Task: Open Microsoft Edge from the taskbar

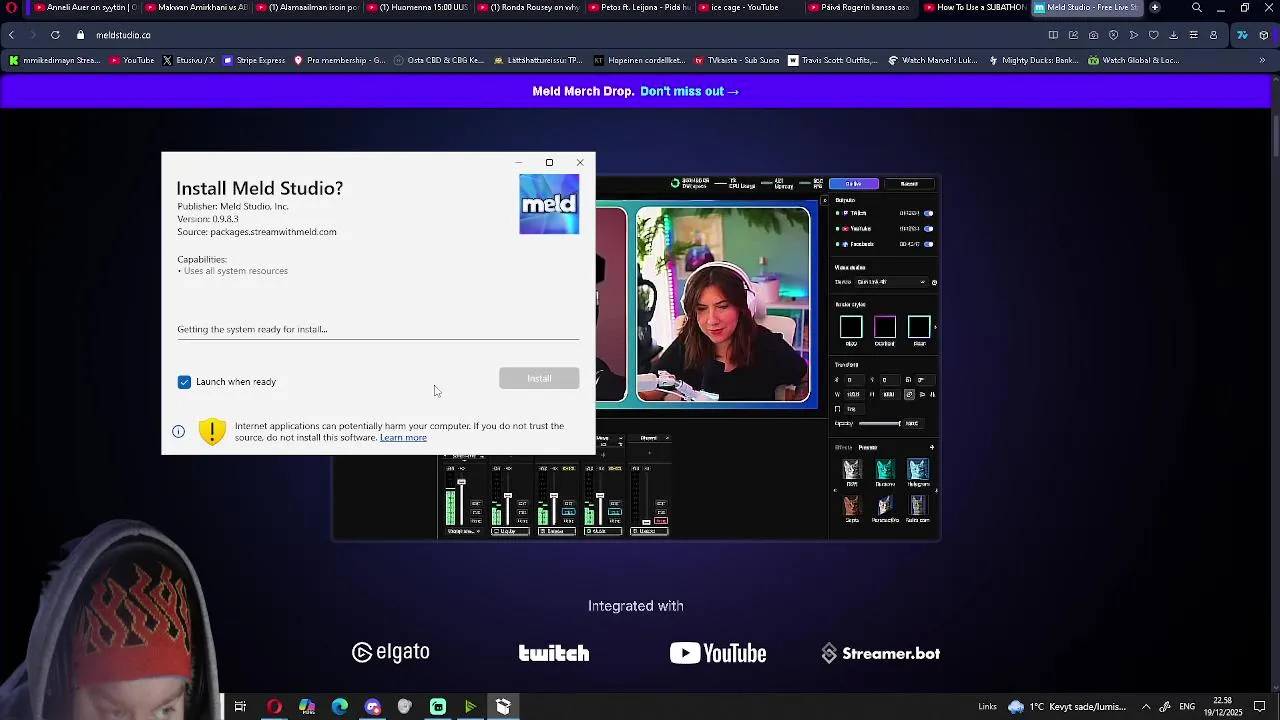Action: pos(340,707)
